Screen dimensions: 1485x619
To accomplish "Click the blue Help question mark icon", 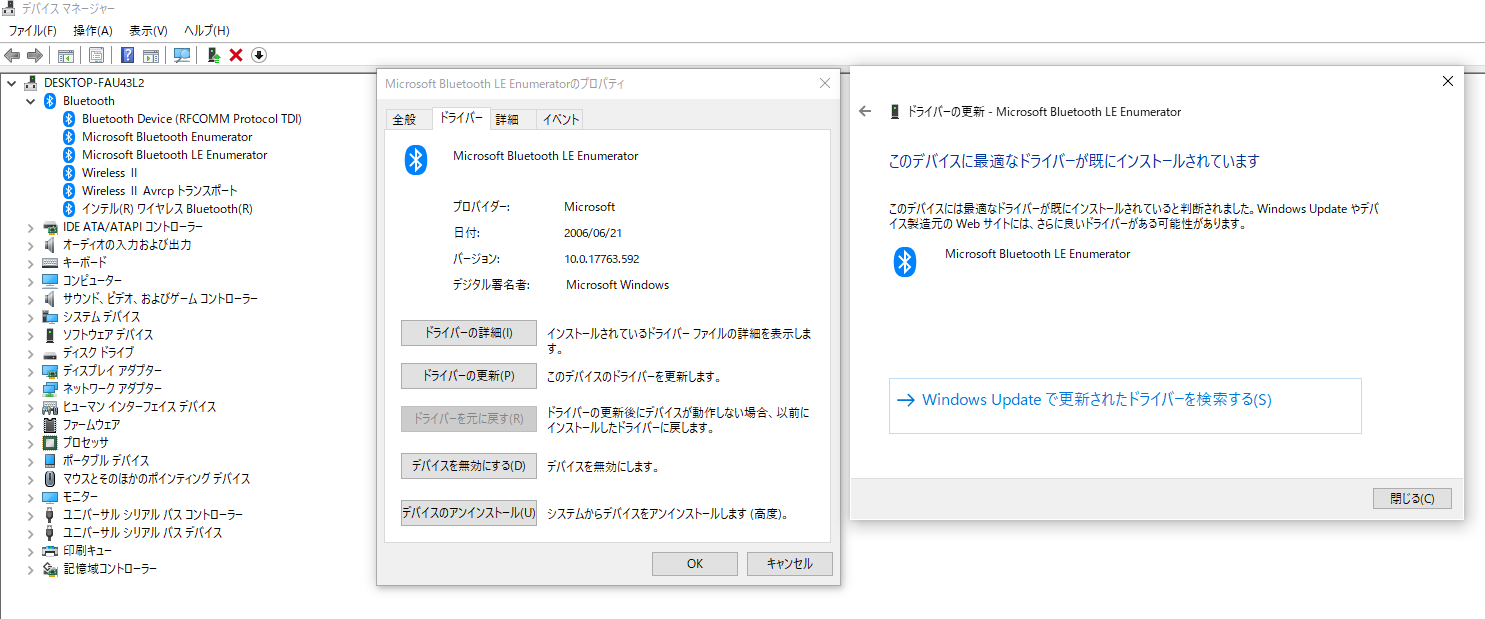I will pyautogui.click(x=128, y=55).
